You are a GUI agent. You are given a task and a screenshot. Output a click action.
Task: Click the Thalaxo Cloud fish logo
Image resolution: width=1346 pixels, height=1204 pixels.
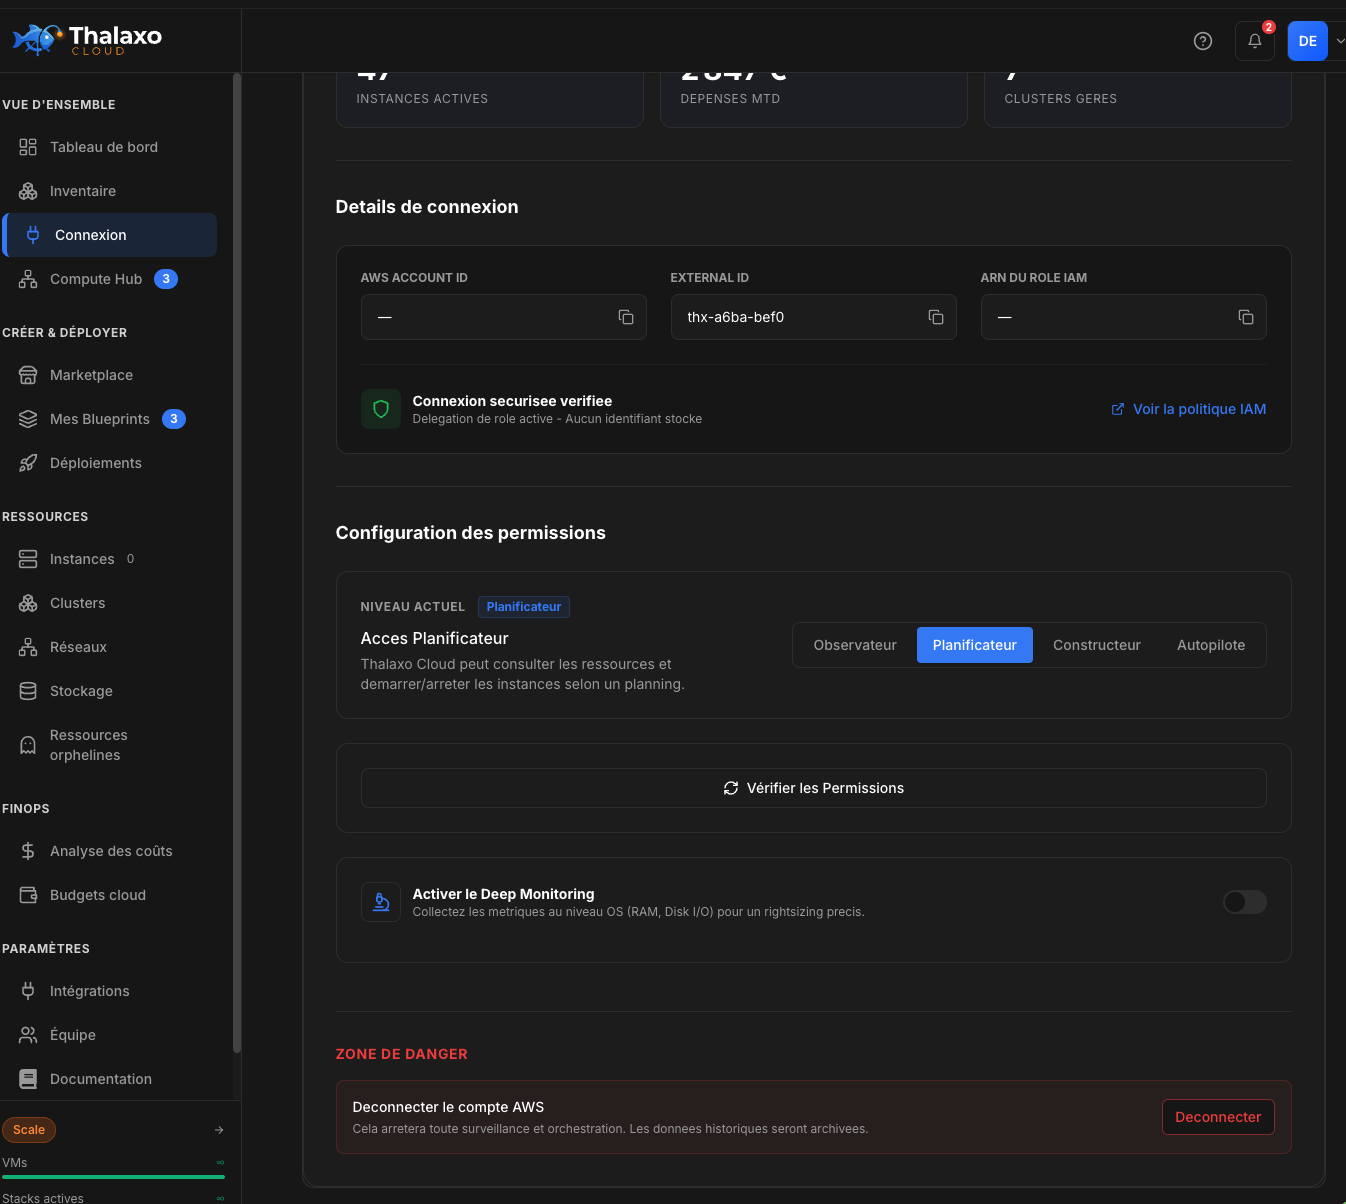(36, 39)
